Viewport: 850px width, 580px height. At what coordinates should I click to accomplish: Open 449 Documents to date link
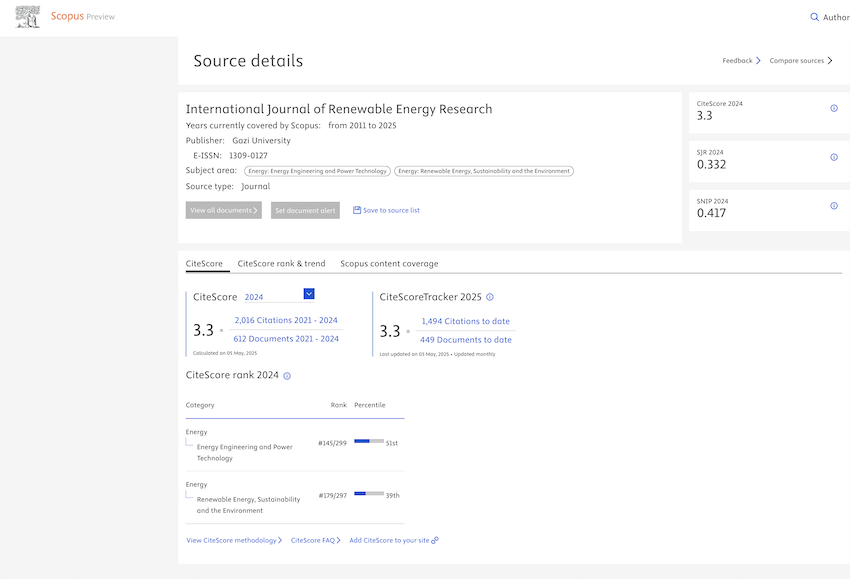point(466,340)
